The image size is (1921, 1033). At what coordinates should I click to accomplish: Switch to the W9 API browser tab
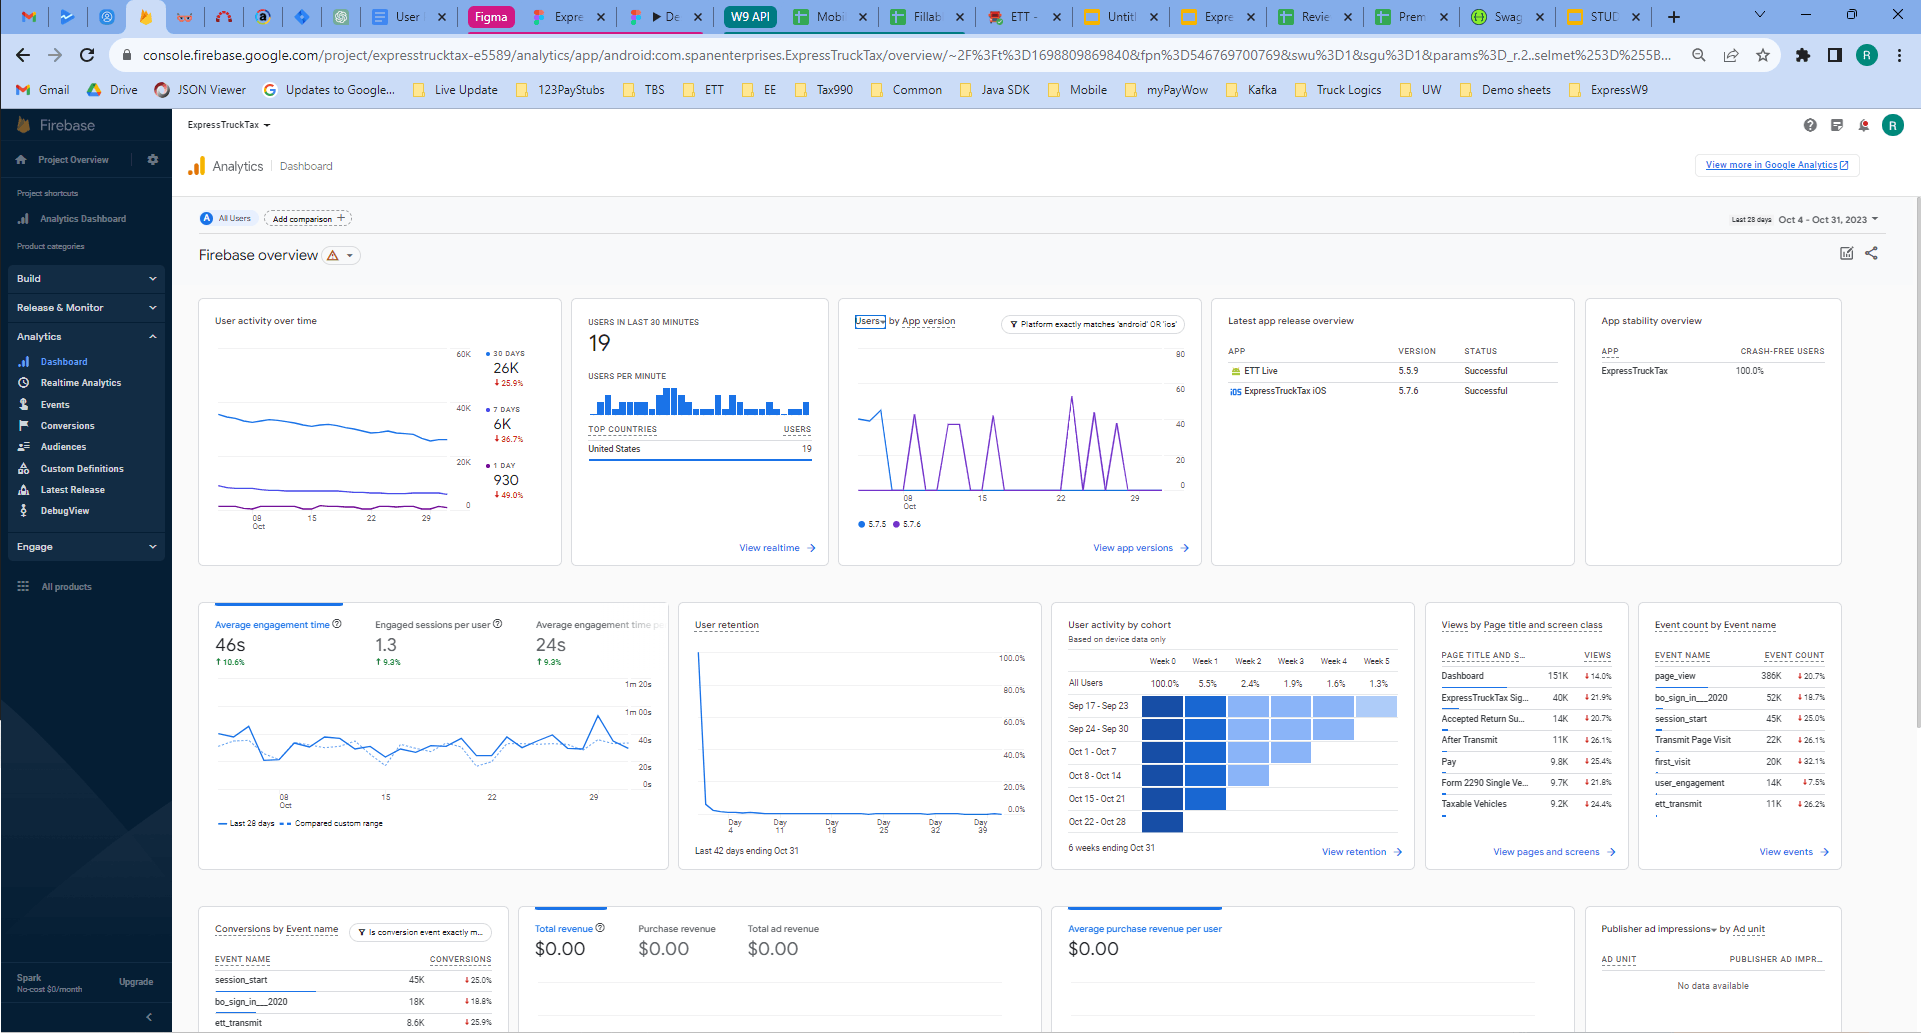[x=750, y=17]
